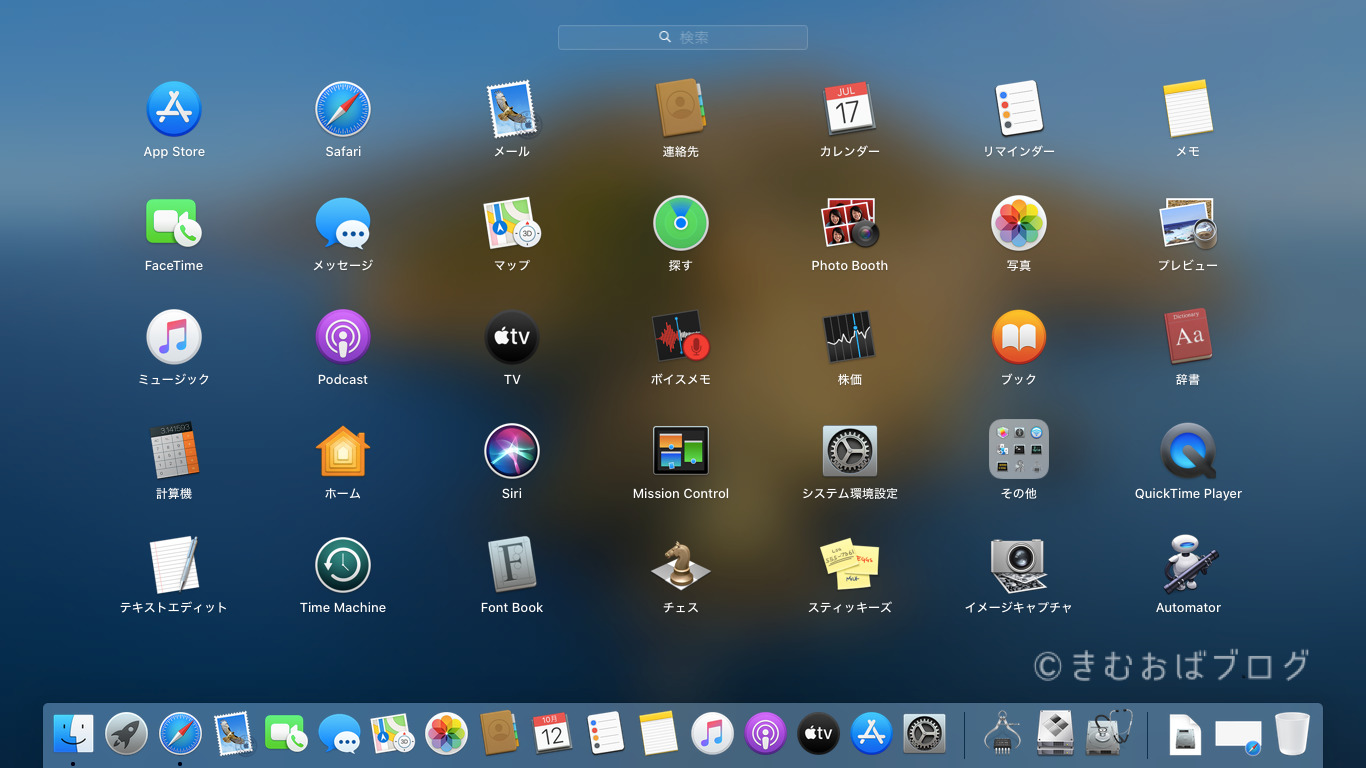1366x768 pixels.
Task: Open 写真 photos app in Launchpad
Action: [1019, 223]
